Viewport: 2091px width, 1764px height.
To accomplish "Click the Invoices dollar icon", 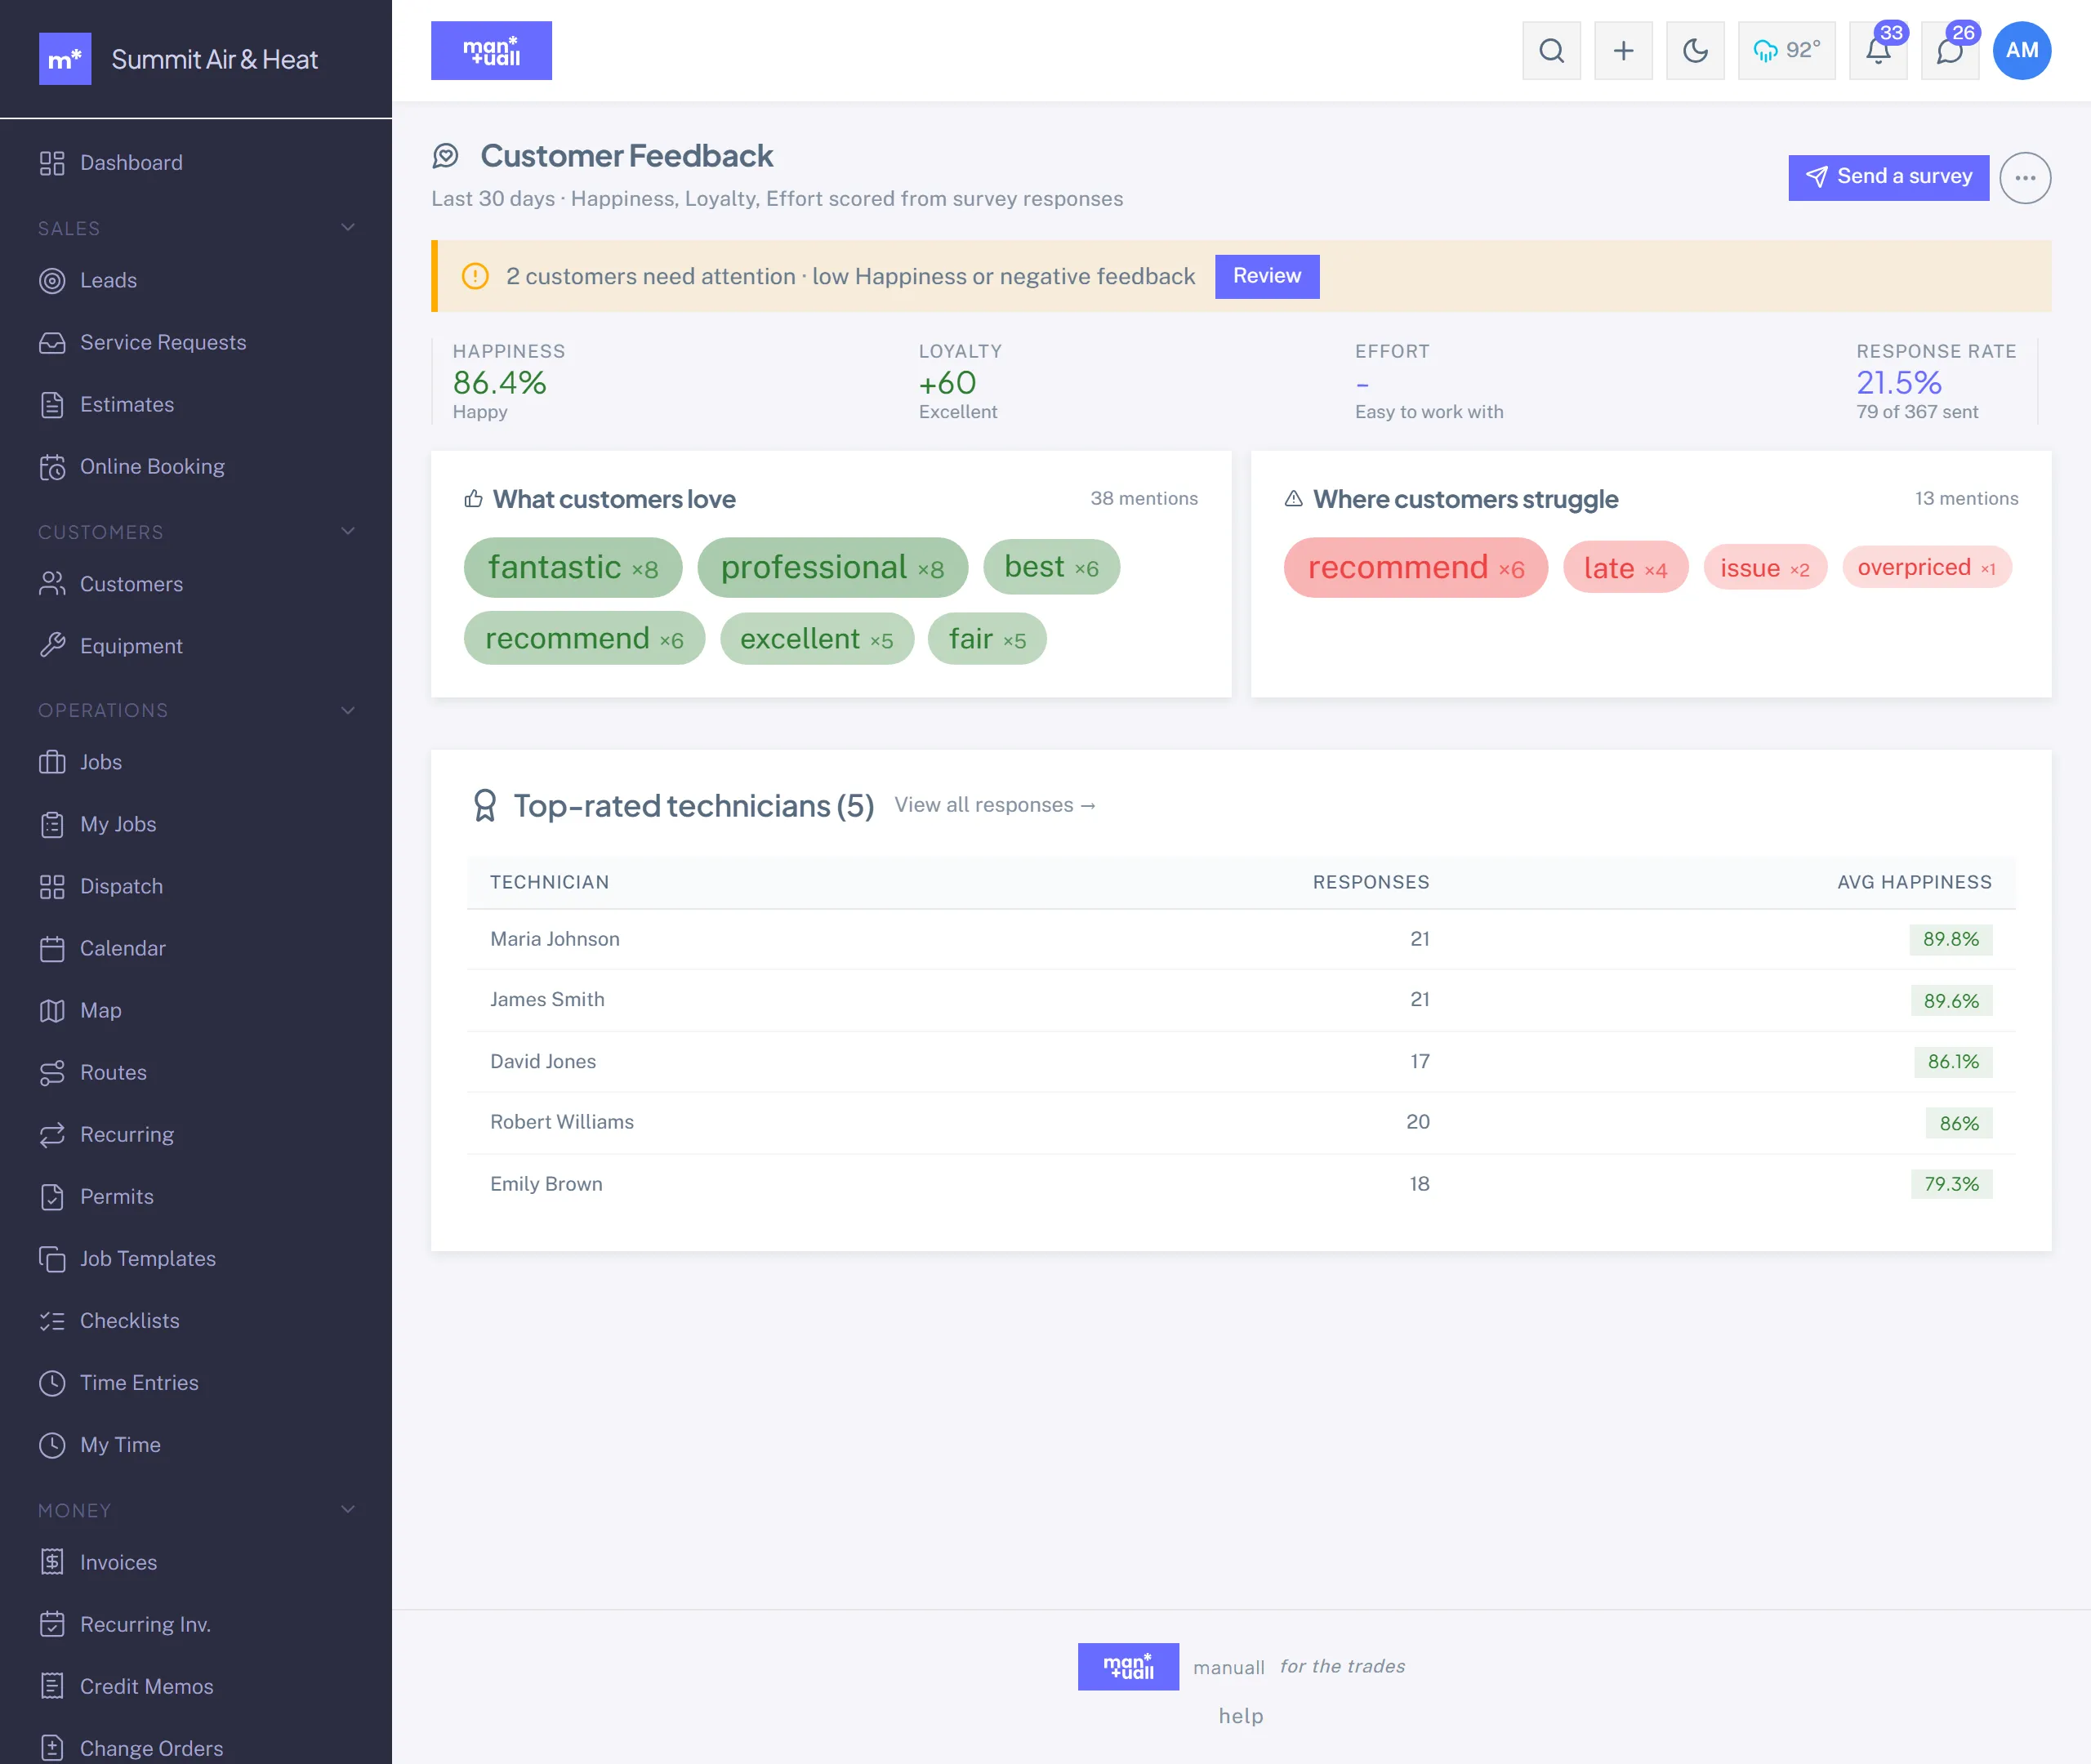I will coord(52,1562).
